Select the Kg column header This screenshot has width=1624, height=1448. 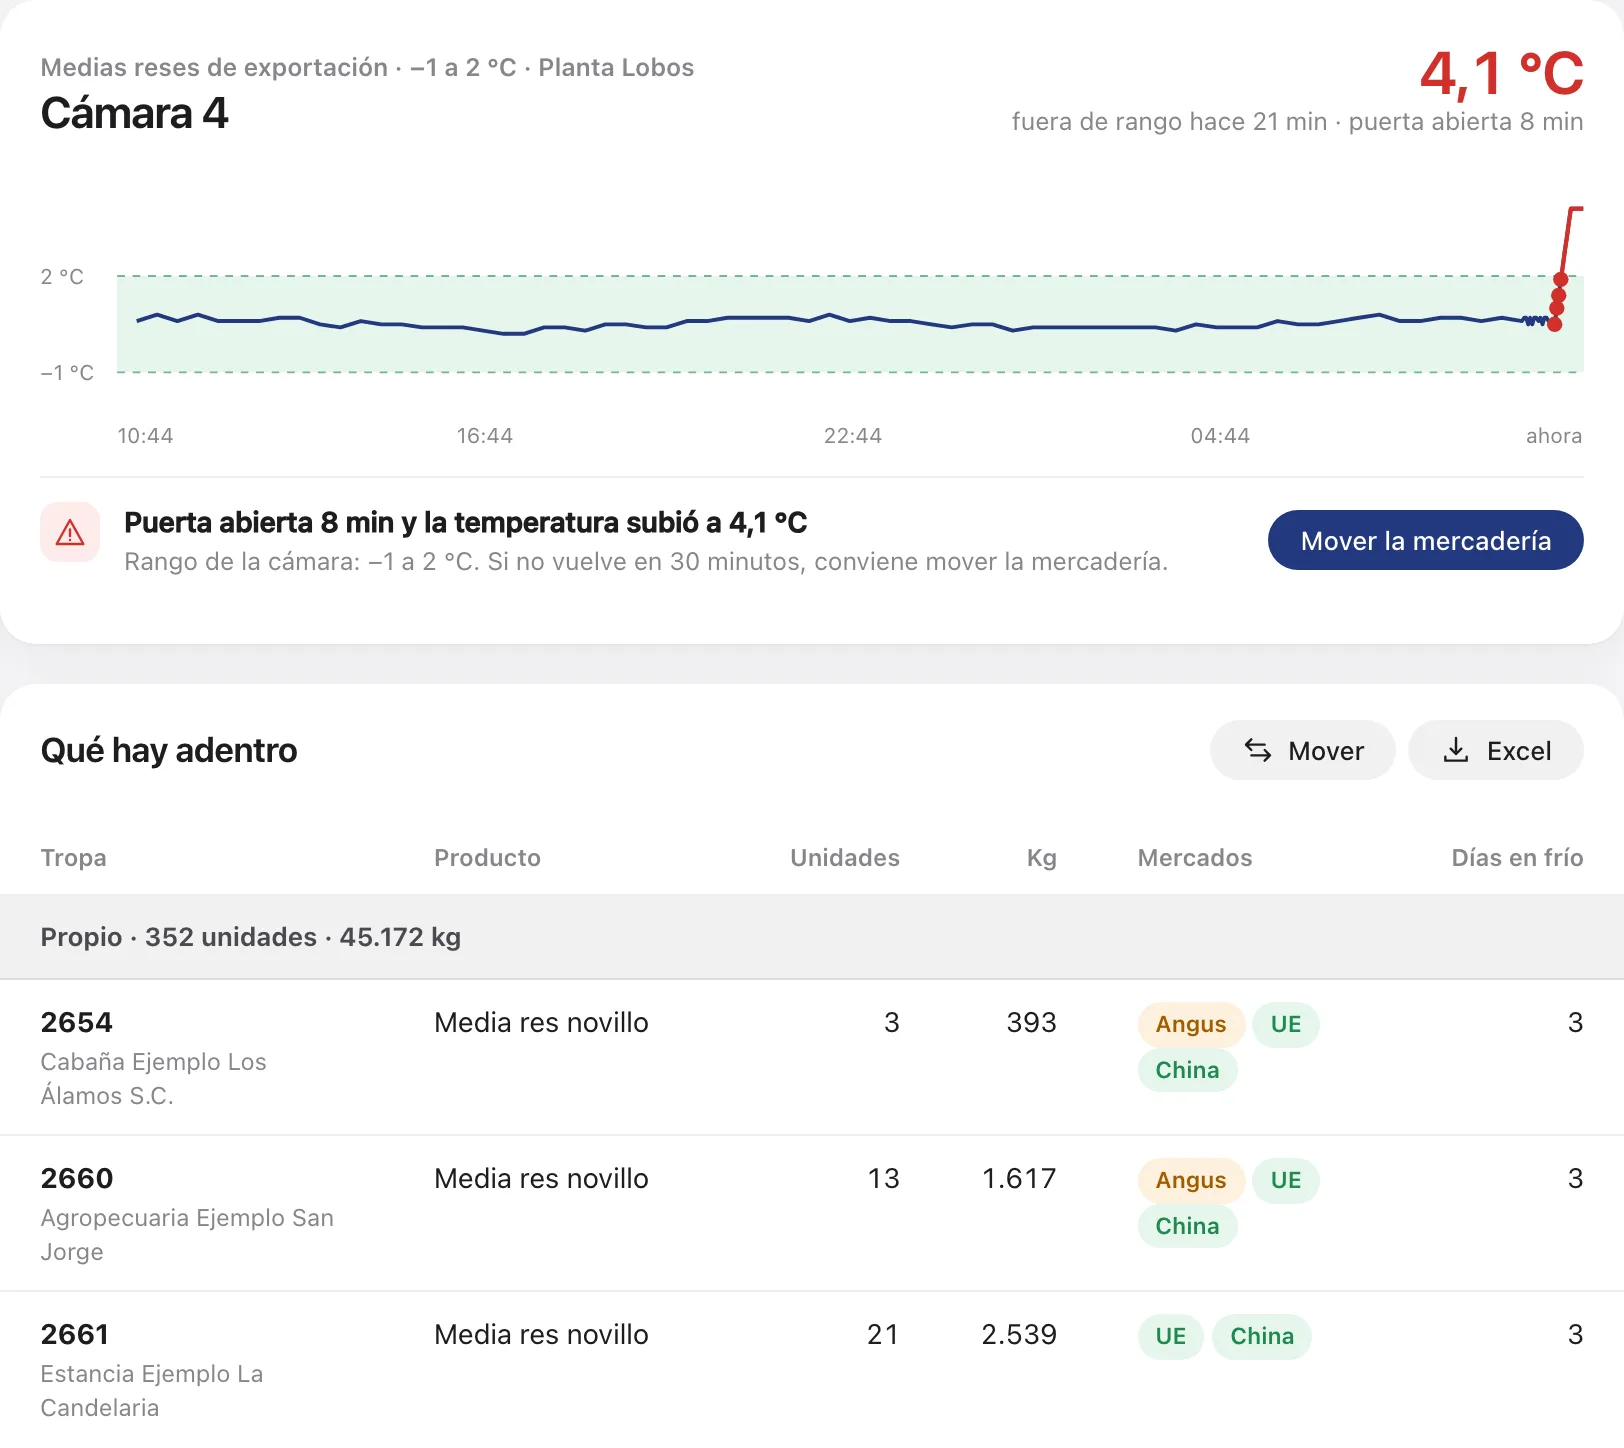(x=1042, y=858)
